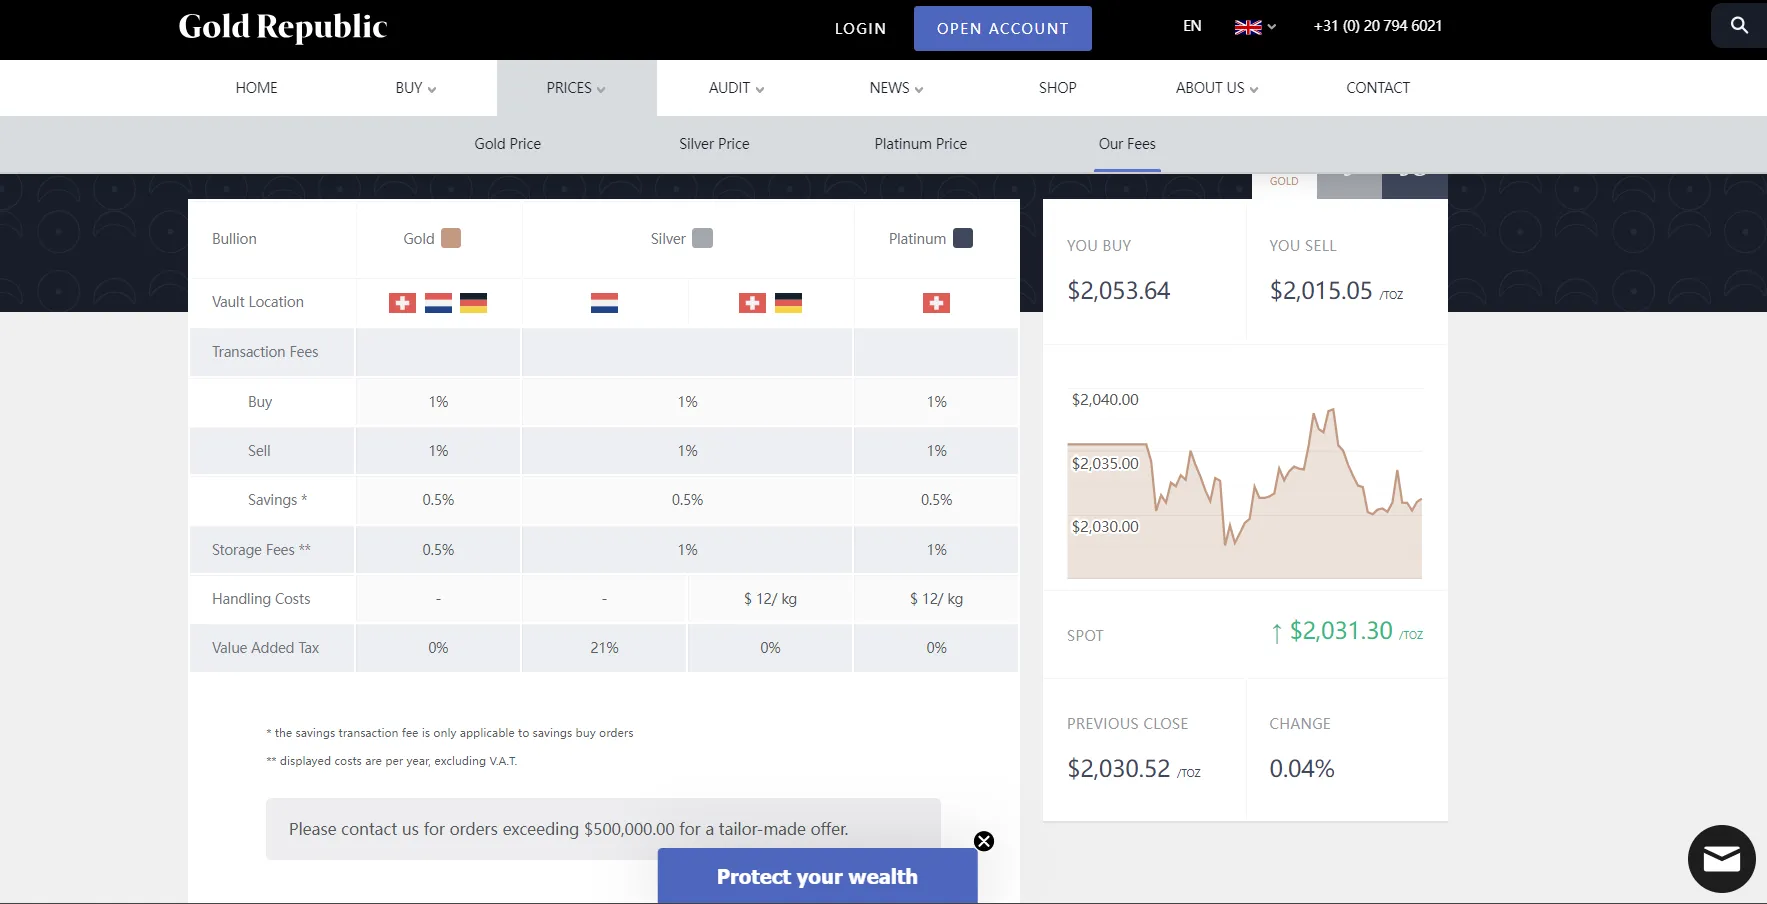
Task: Click the Swiss flag in the Platinum vault column
Action: point(936,303)
